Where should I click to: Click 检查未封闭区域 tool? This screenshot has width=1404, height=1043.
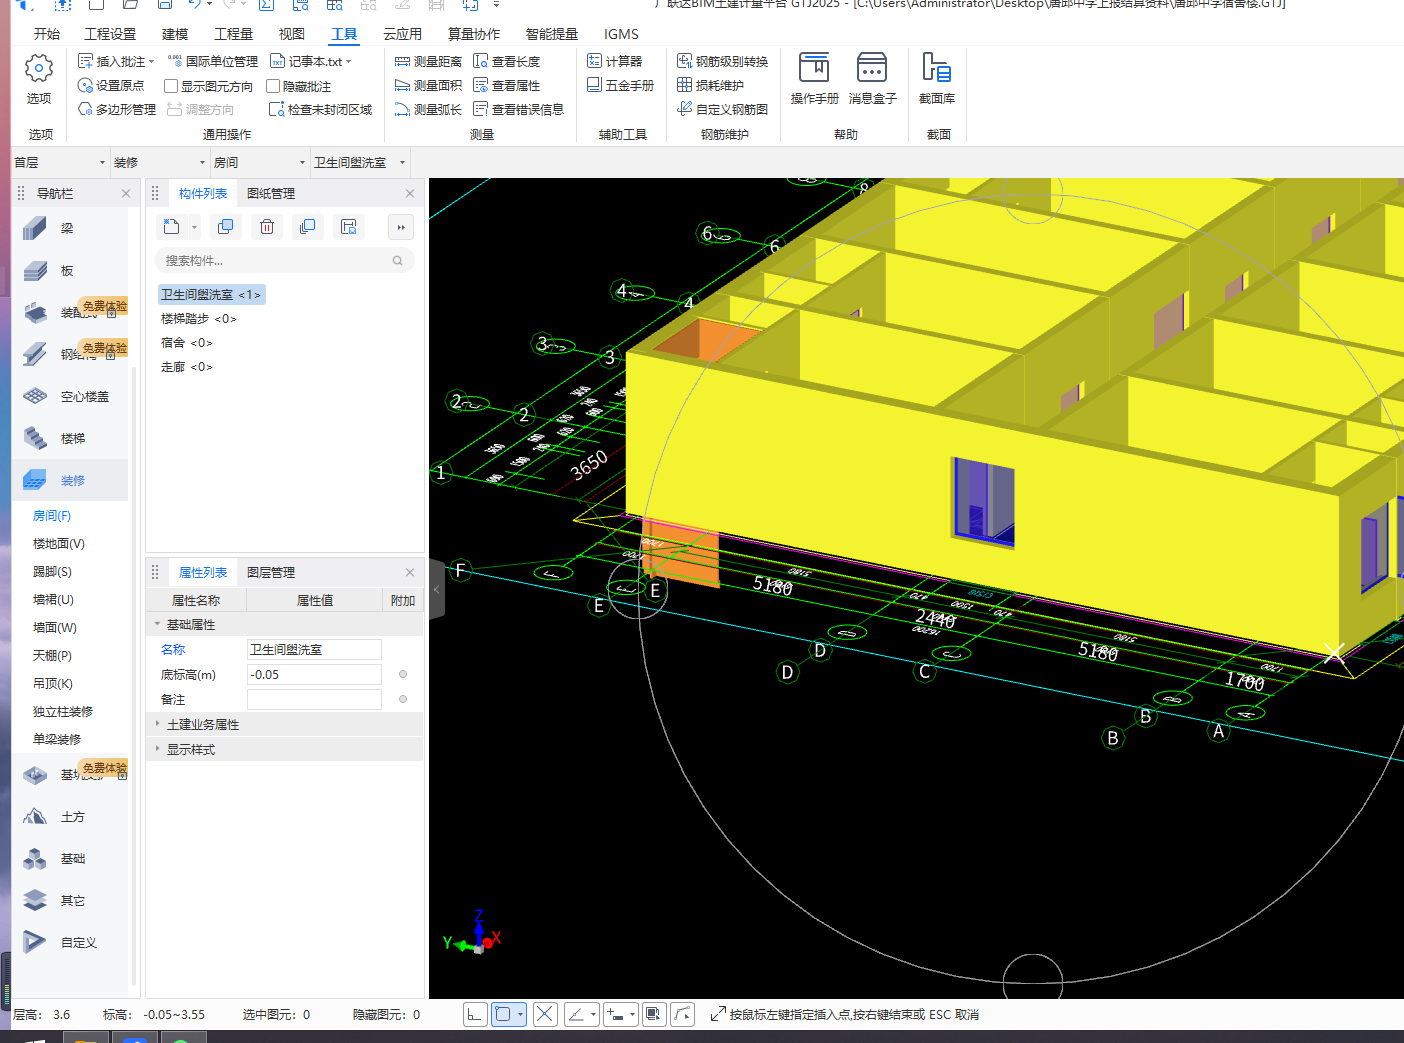pos(321,109)
